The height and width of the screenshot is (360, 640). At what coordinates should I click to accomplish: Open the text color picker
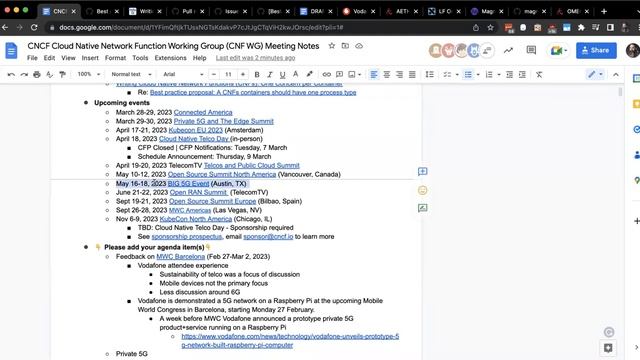coord(296,74)
